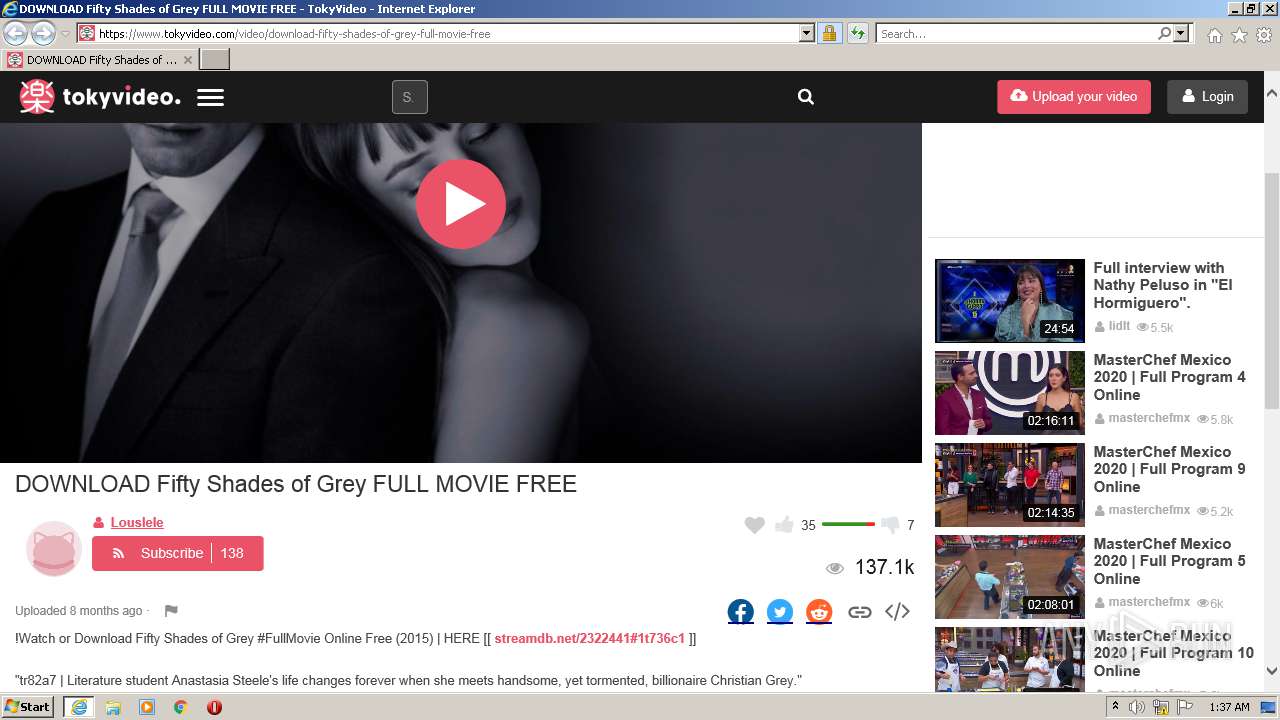Open the IE Tools gear icon

1264,35
